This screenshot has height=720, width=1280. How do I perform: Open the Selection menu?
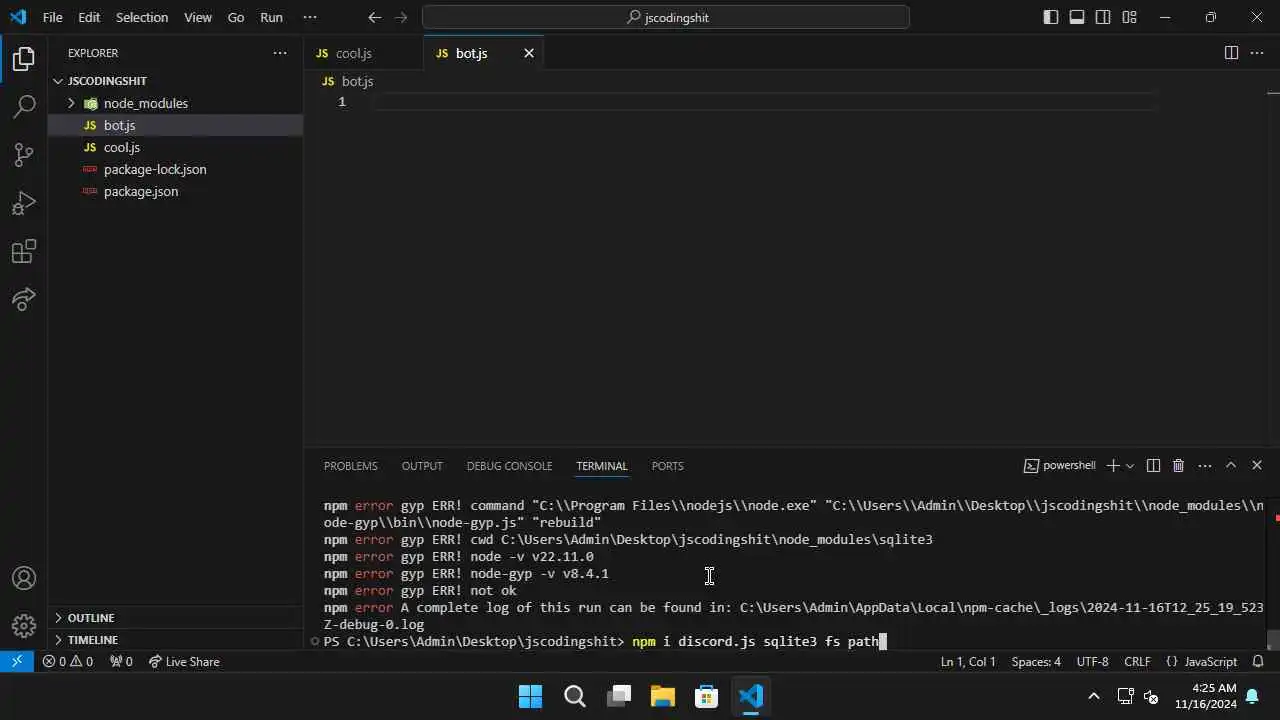(142, 17)
